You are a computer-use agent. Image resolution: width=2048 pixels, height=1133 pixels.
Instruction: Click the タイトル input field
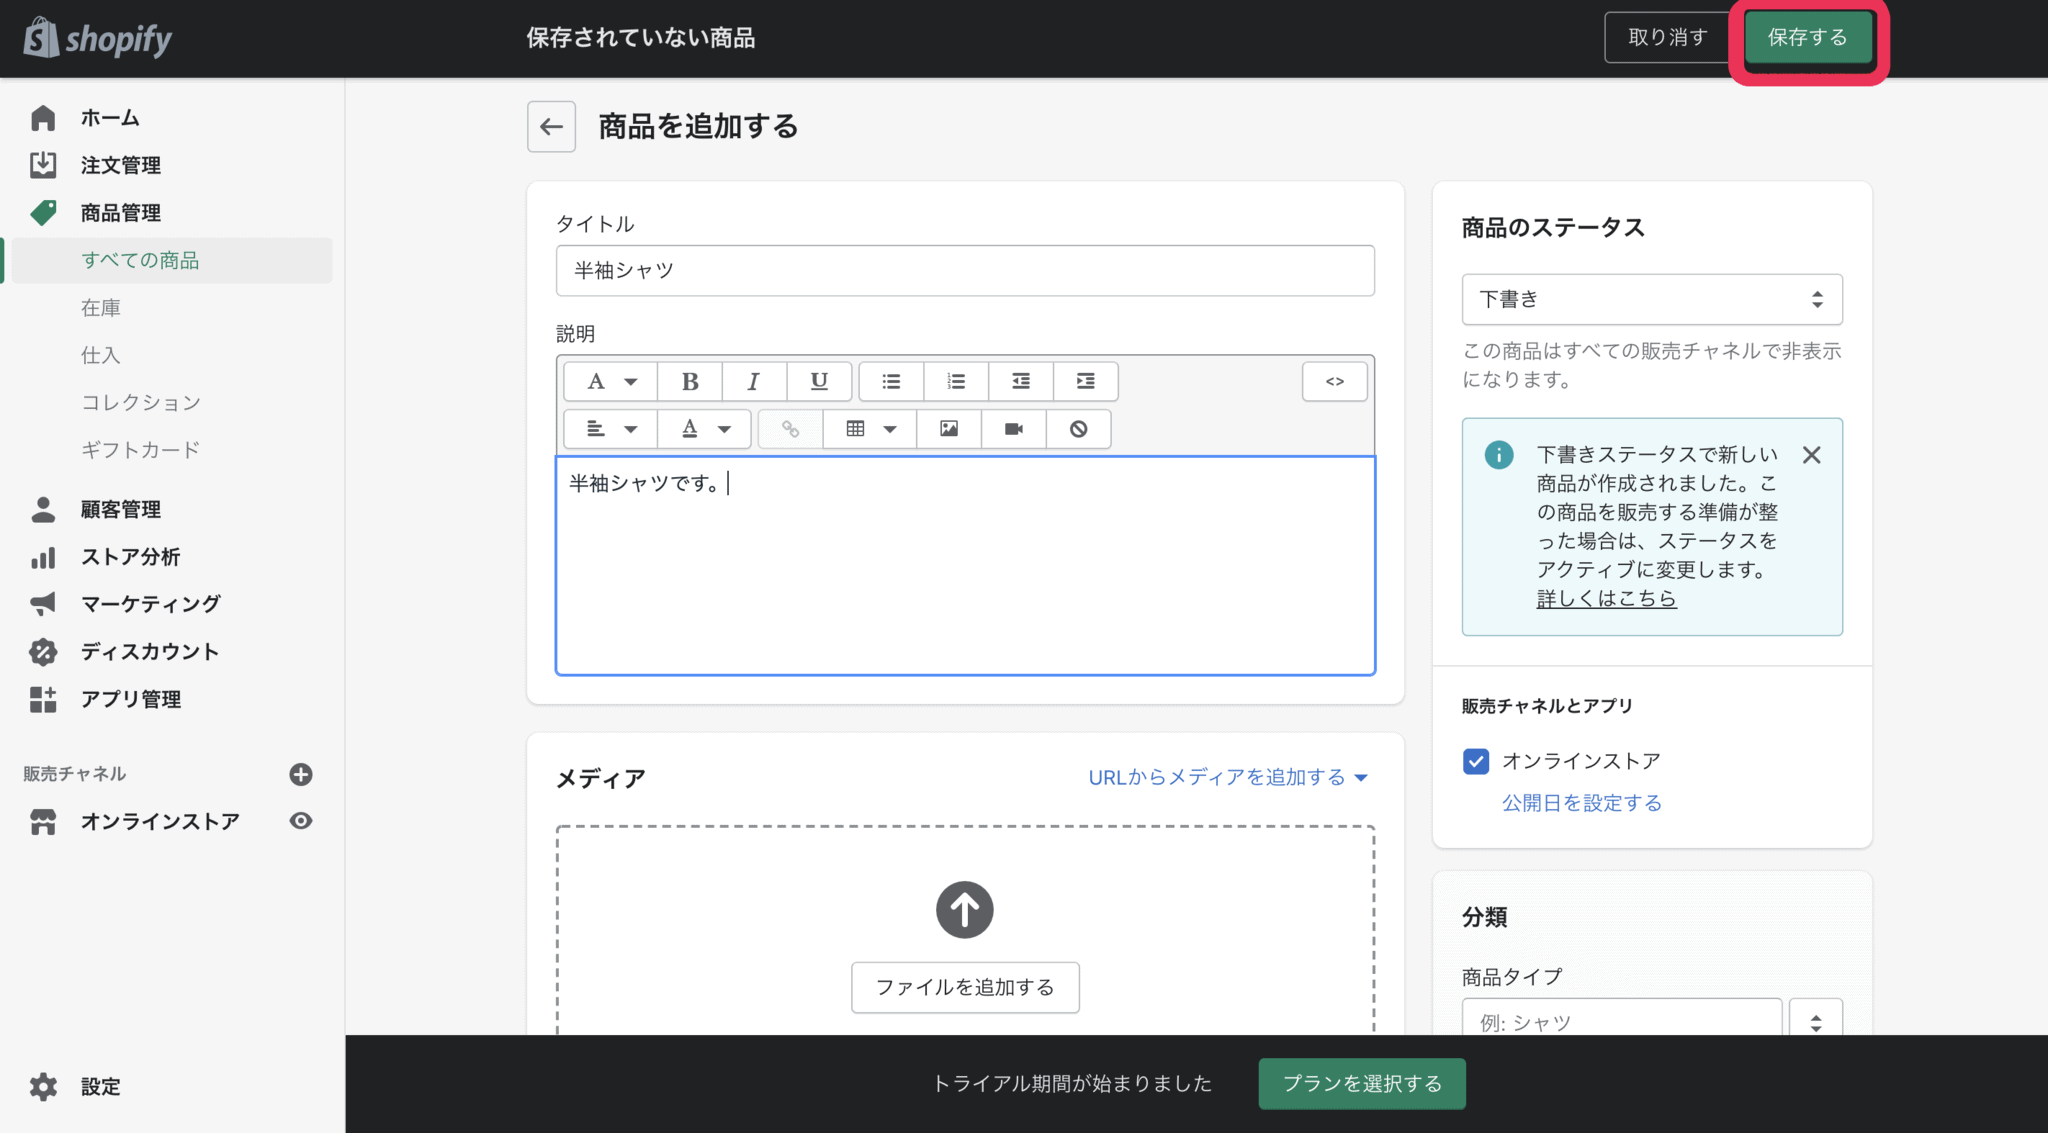965,270
